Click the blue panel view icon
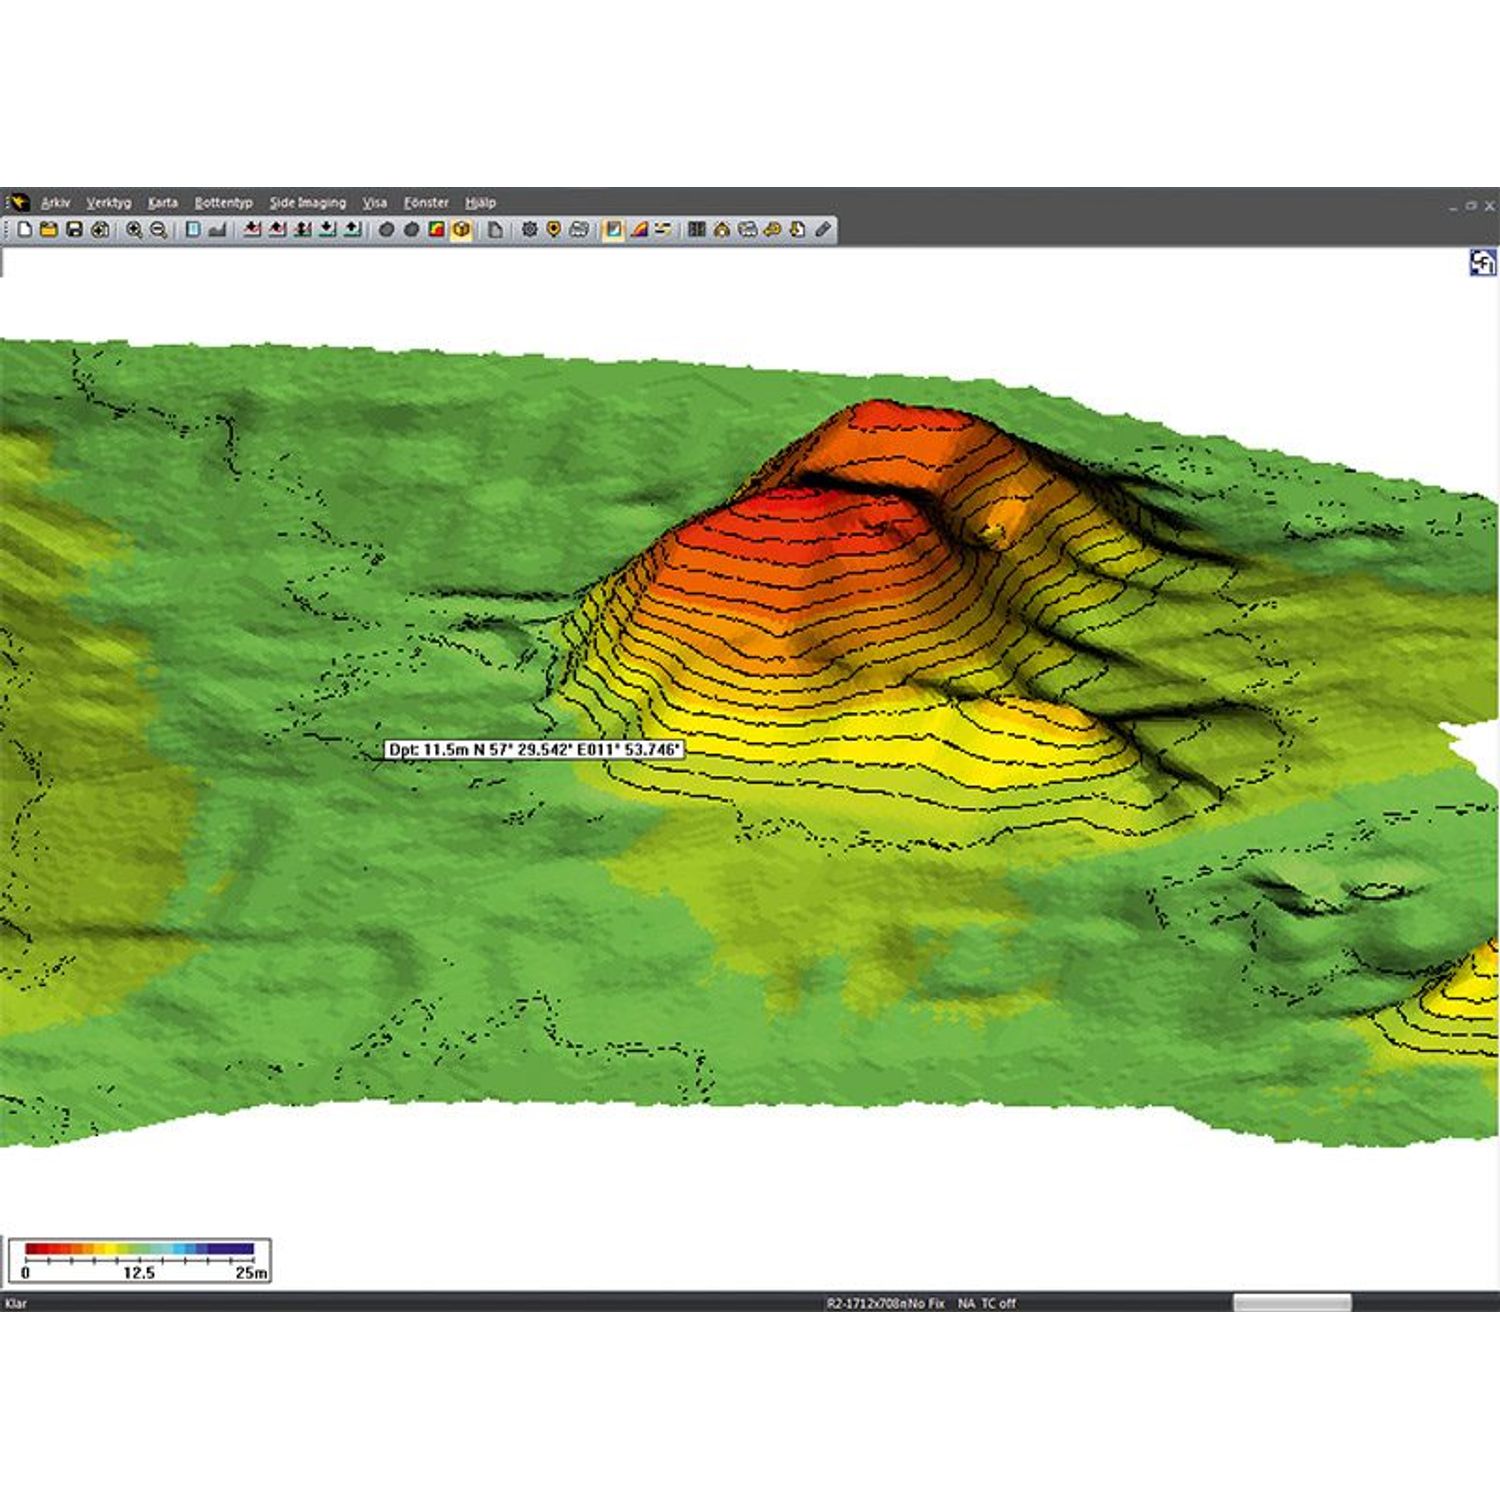 (x=194, y=230)
